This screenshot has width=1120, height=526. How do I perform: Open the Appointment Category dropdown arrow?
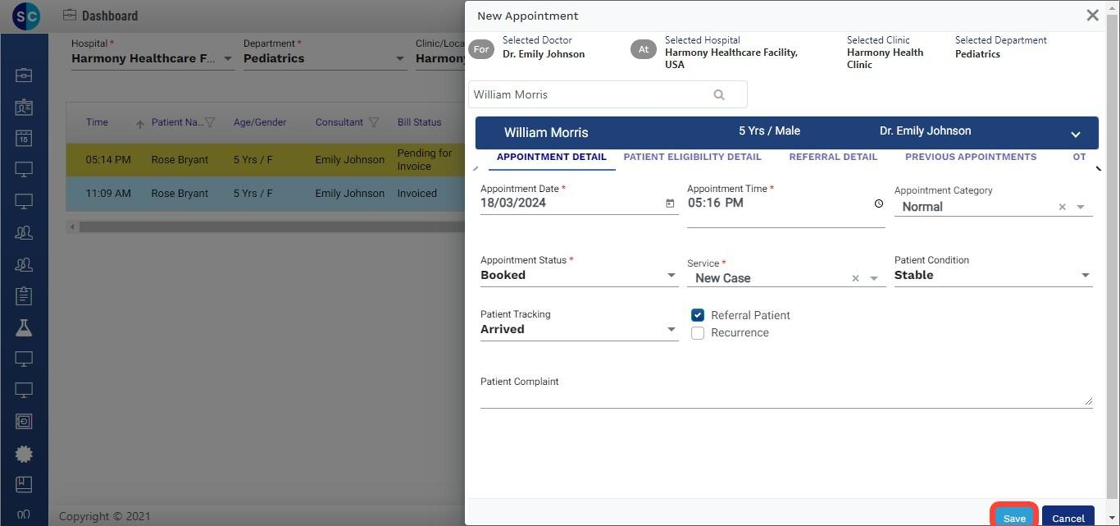(1080, 207)
